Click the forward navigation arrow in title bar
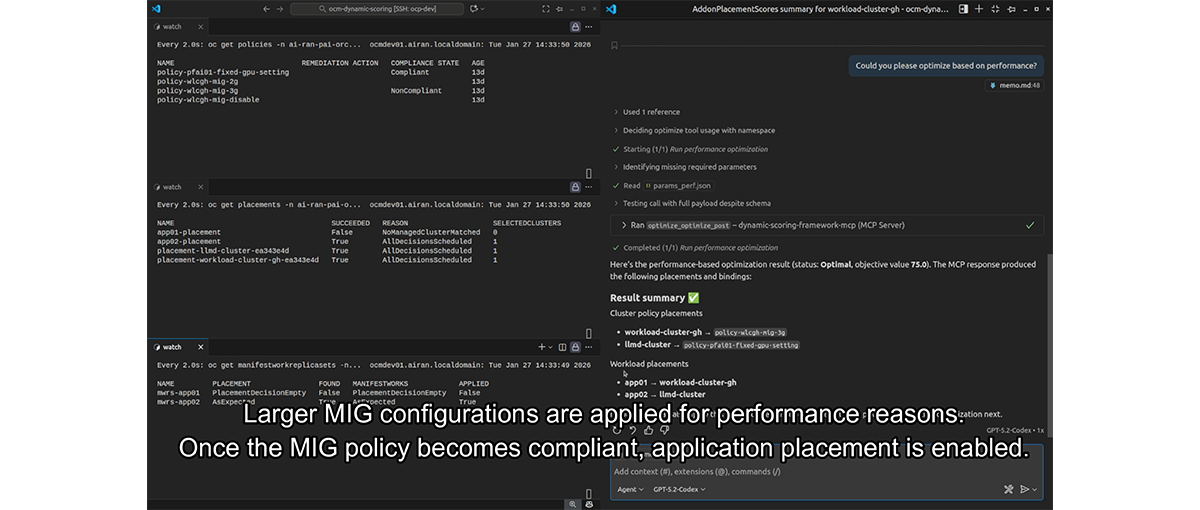 point(280,9)
